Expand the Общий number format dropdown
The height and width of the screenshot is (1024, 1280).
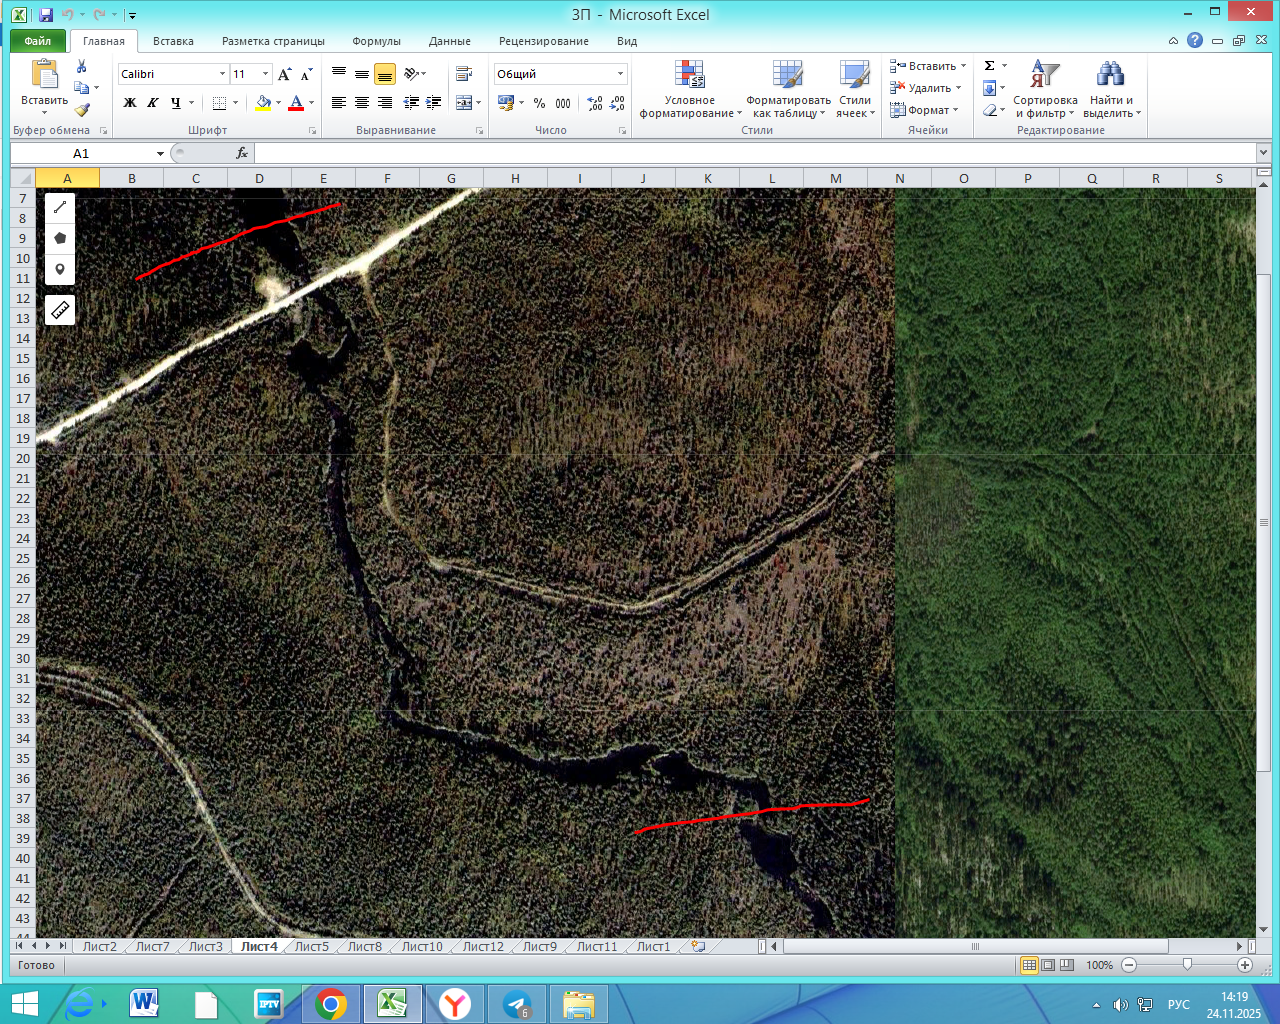[x=620, y=74]
